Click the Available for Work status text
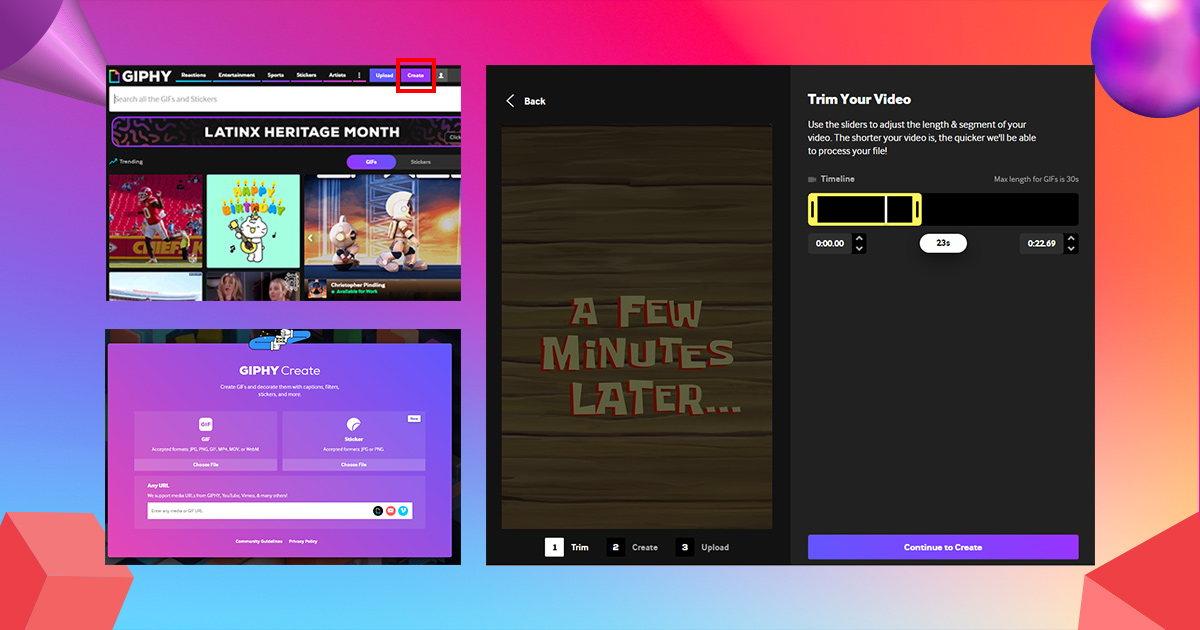 point(356,292)
